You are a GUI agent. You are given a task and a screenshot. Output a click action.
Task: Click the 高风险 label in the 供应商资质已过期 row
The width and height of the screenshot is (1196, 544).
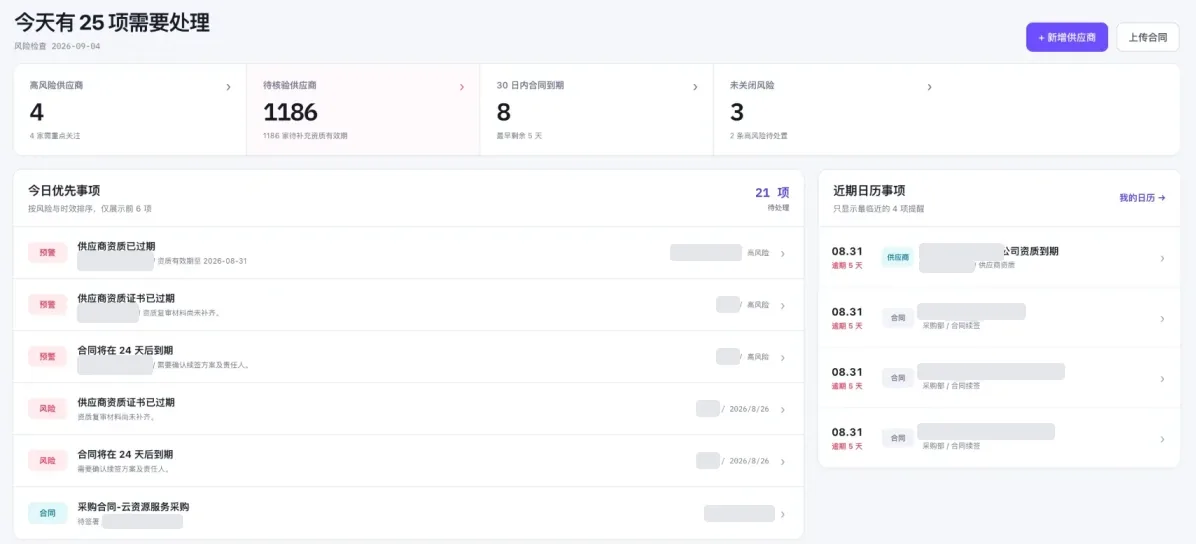point(758,253)
